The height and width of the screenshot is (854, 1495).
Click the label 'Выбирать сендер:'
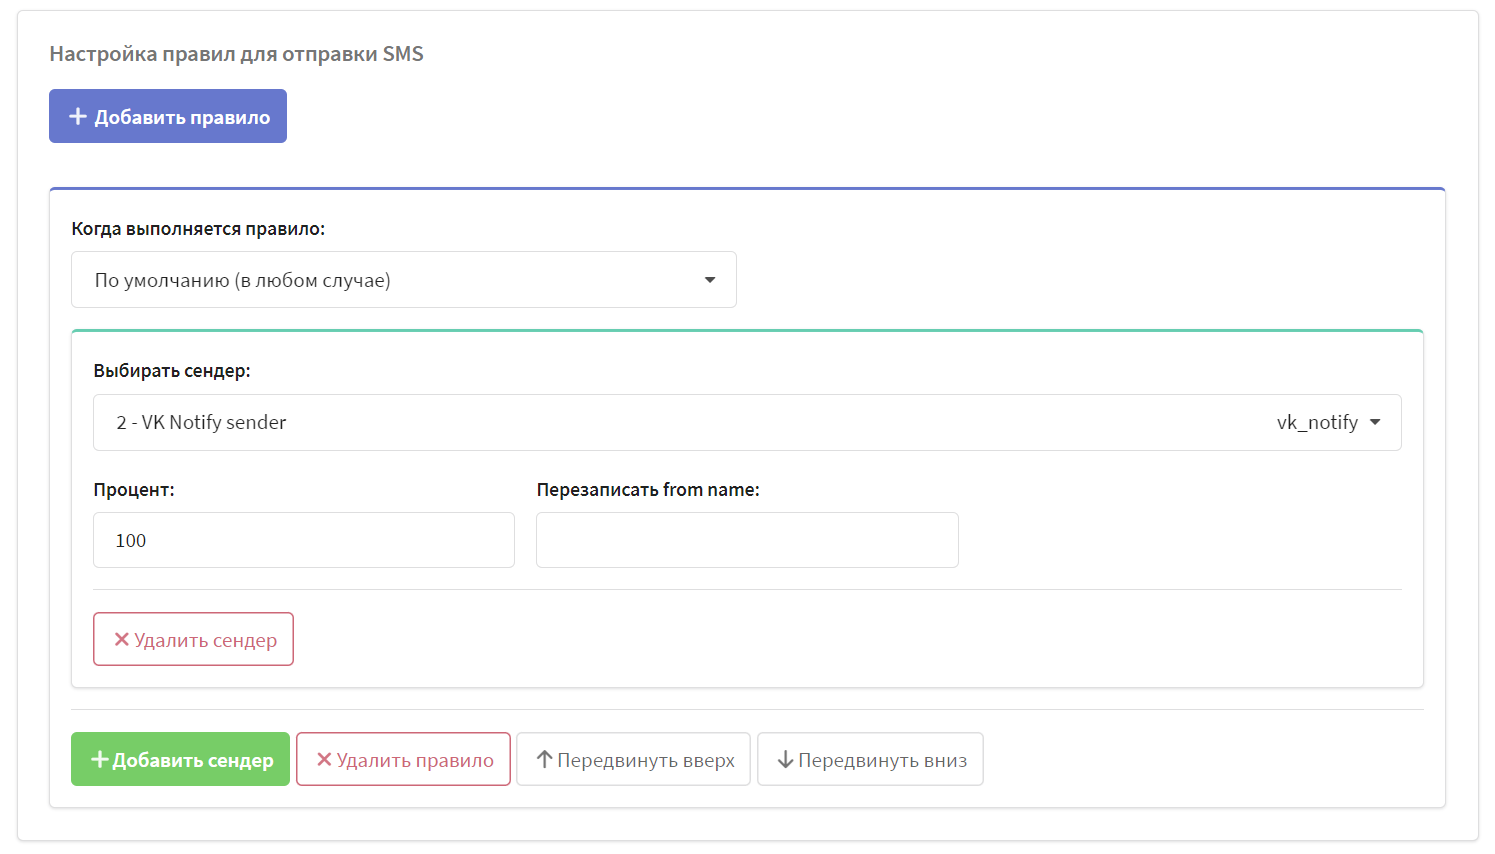172,371
